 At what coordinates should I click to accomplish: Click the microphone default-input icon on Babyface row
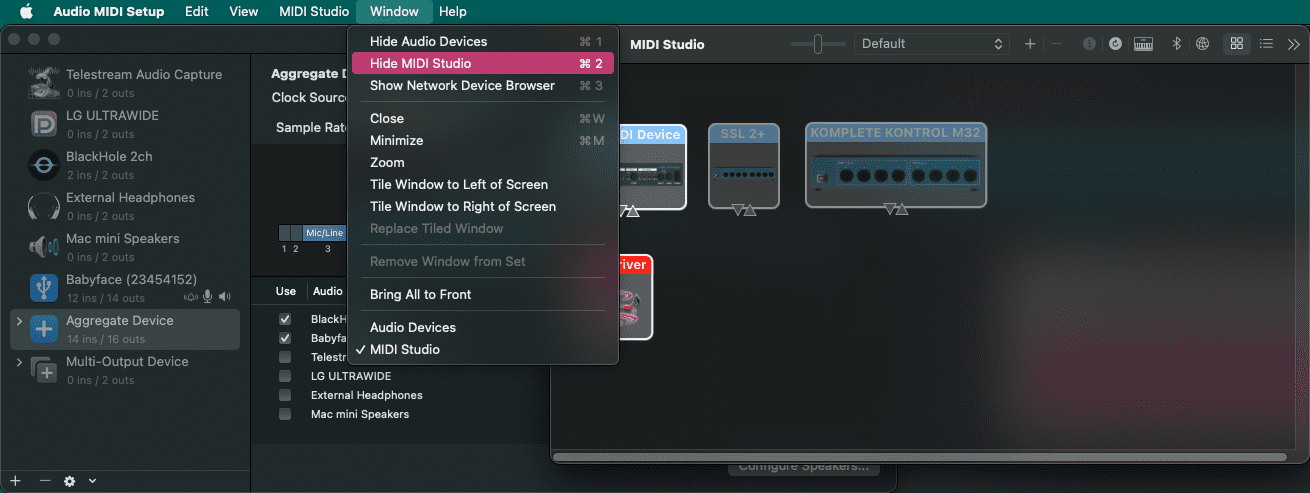coord(208,297)
